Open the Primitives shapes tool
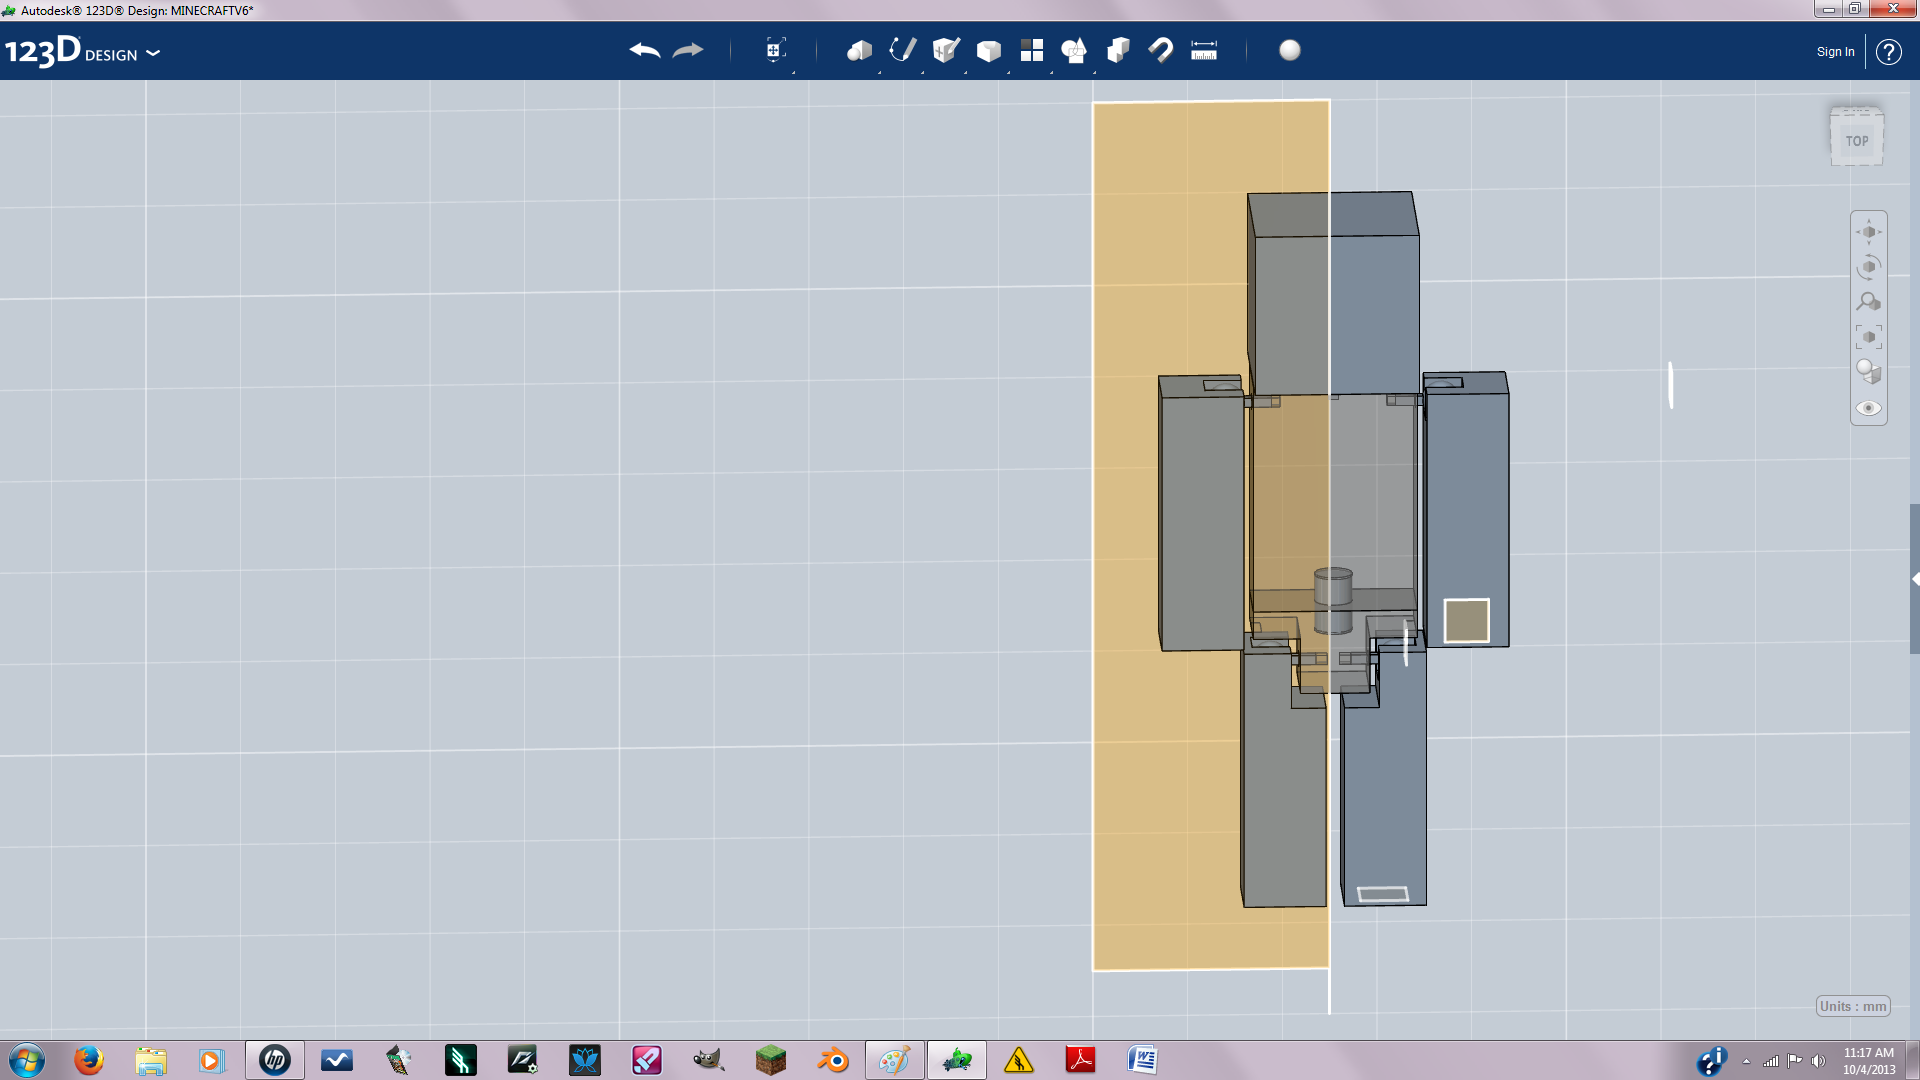The image size is (1920, 1080). [x=859, y=50]
